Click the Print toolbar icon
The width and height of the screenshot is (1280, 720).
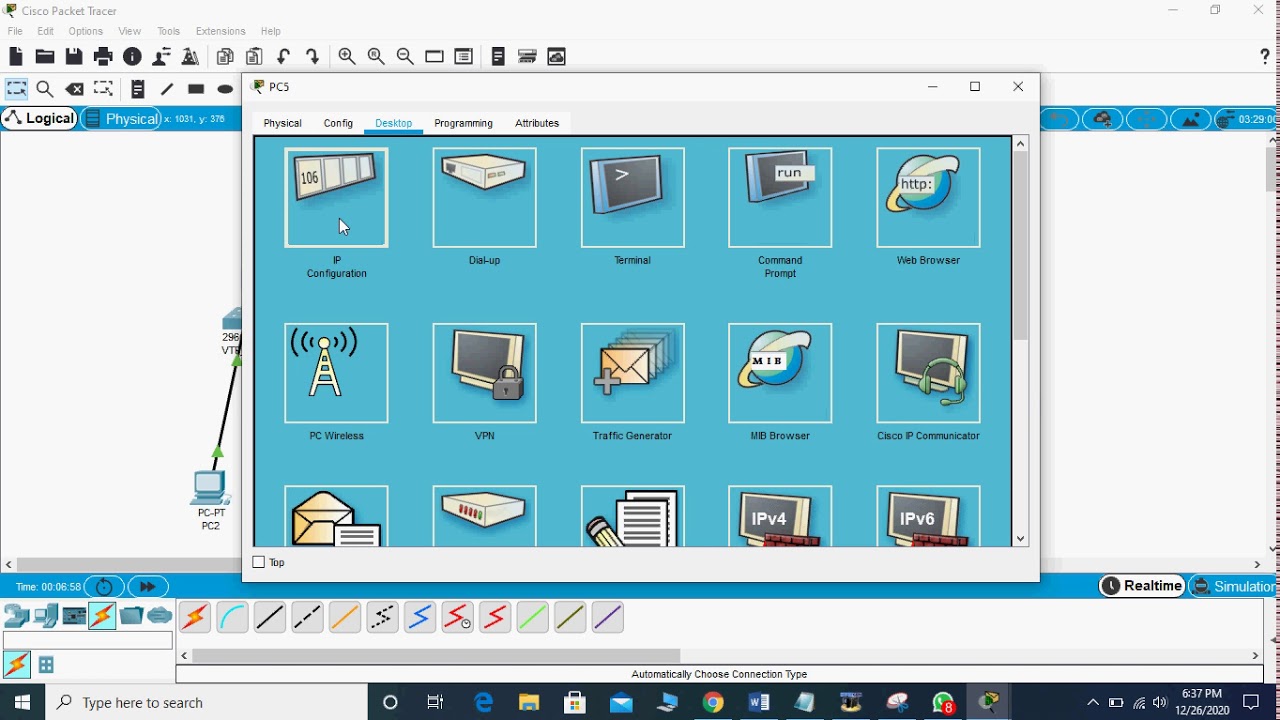click(x=103, y=57)
